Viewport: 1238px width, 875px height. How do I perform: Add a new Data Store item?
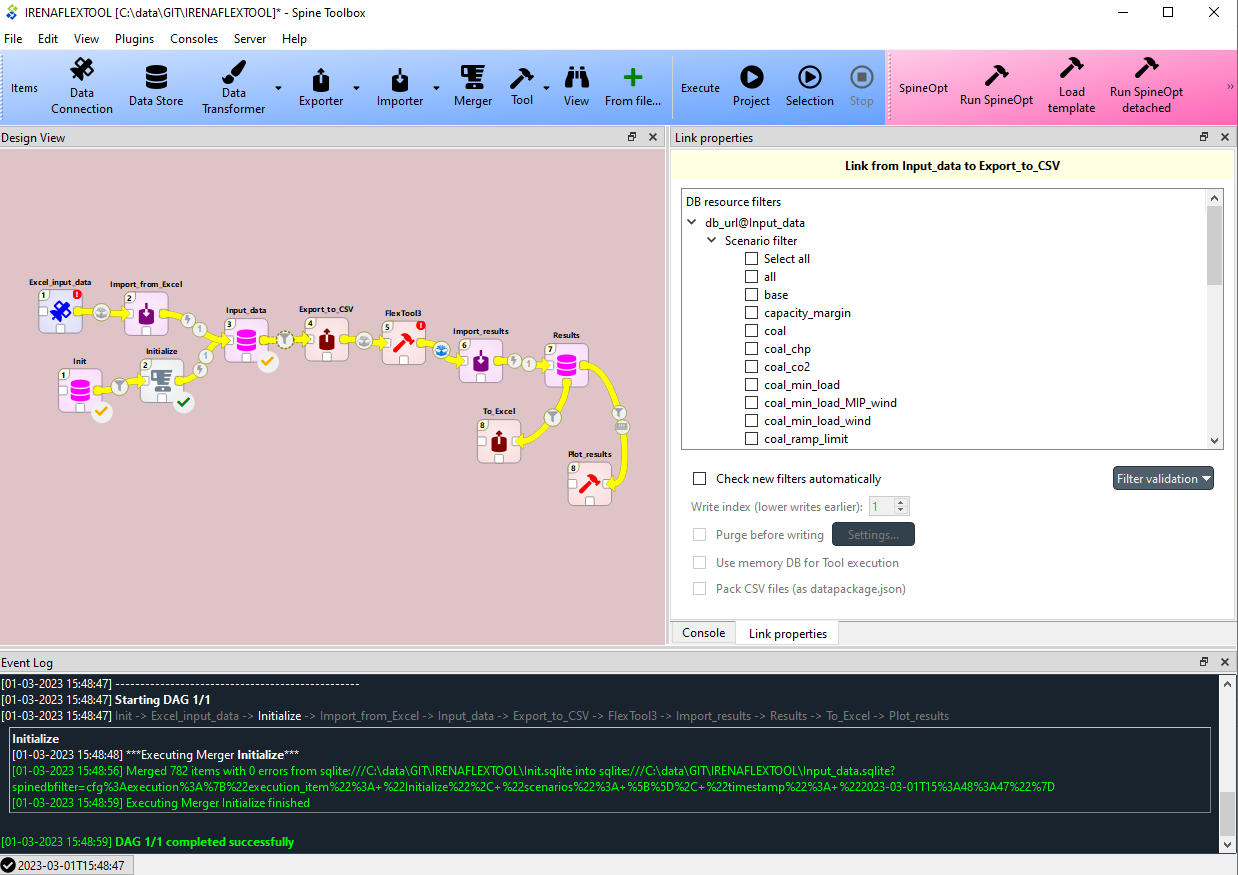pos(156,87)
